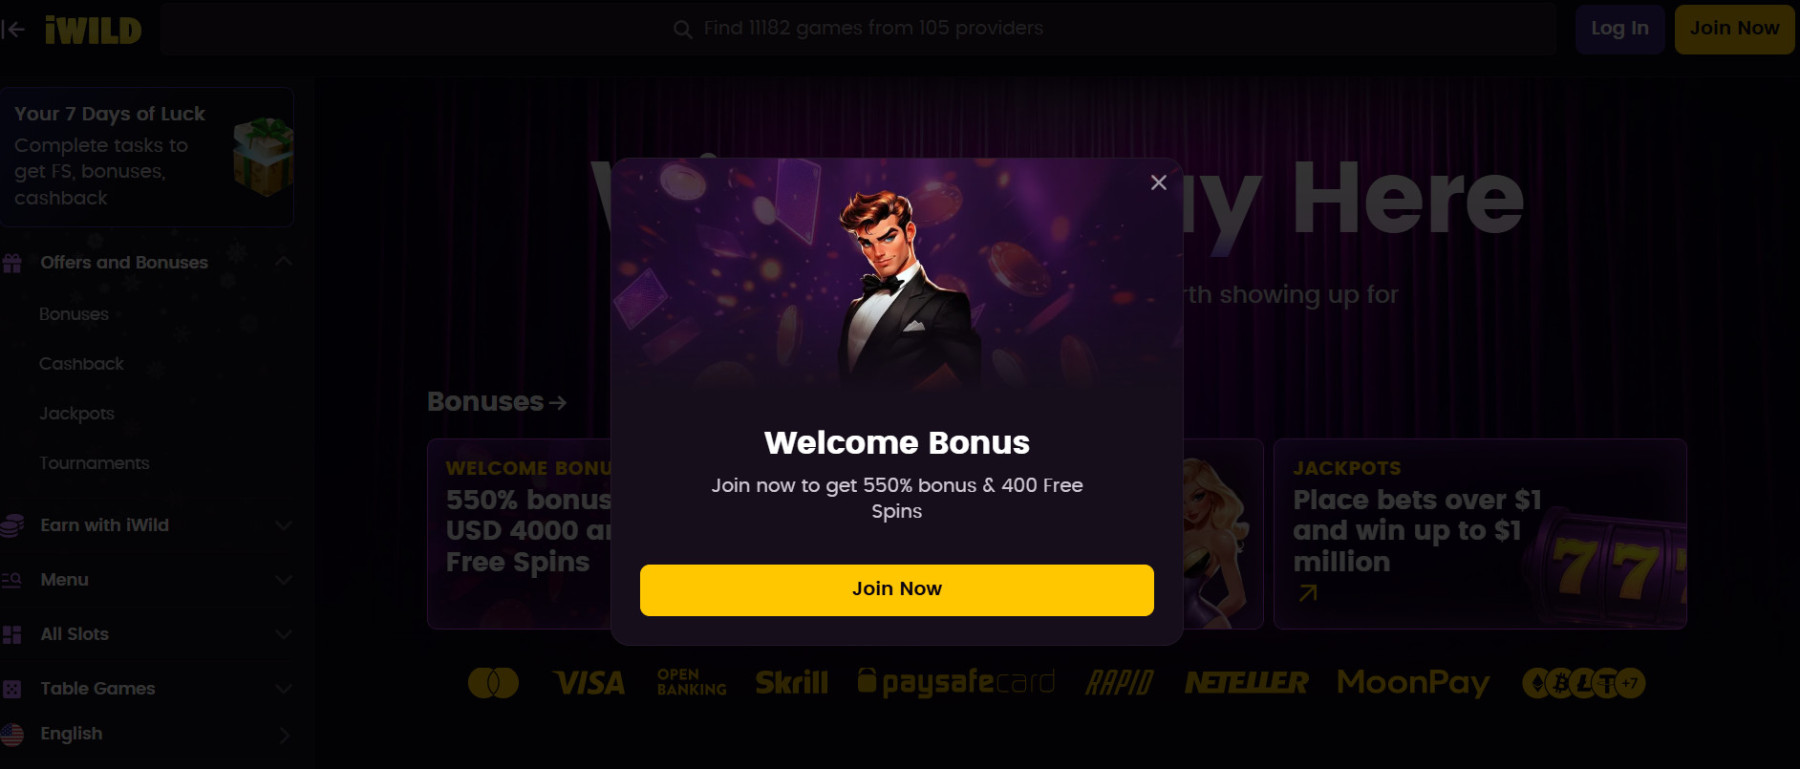Expand the All Slots chevron
This screenshot has height=769, width=1800.
(x=284, y=634)
